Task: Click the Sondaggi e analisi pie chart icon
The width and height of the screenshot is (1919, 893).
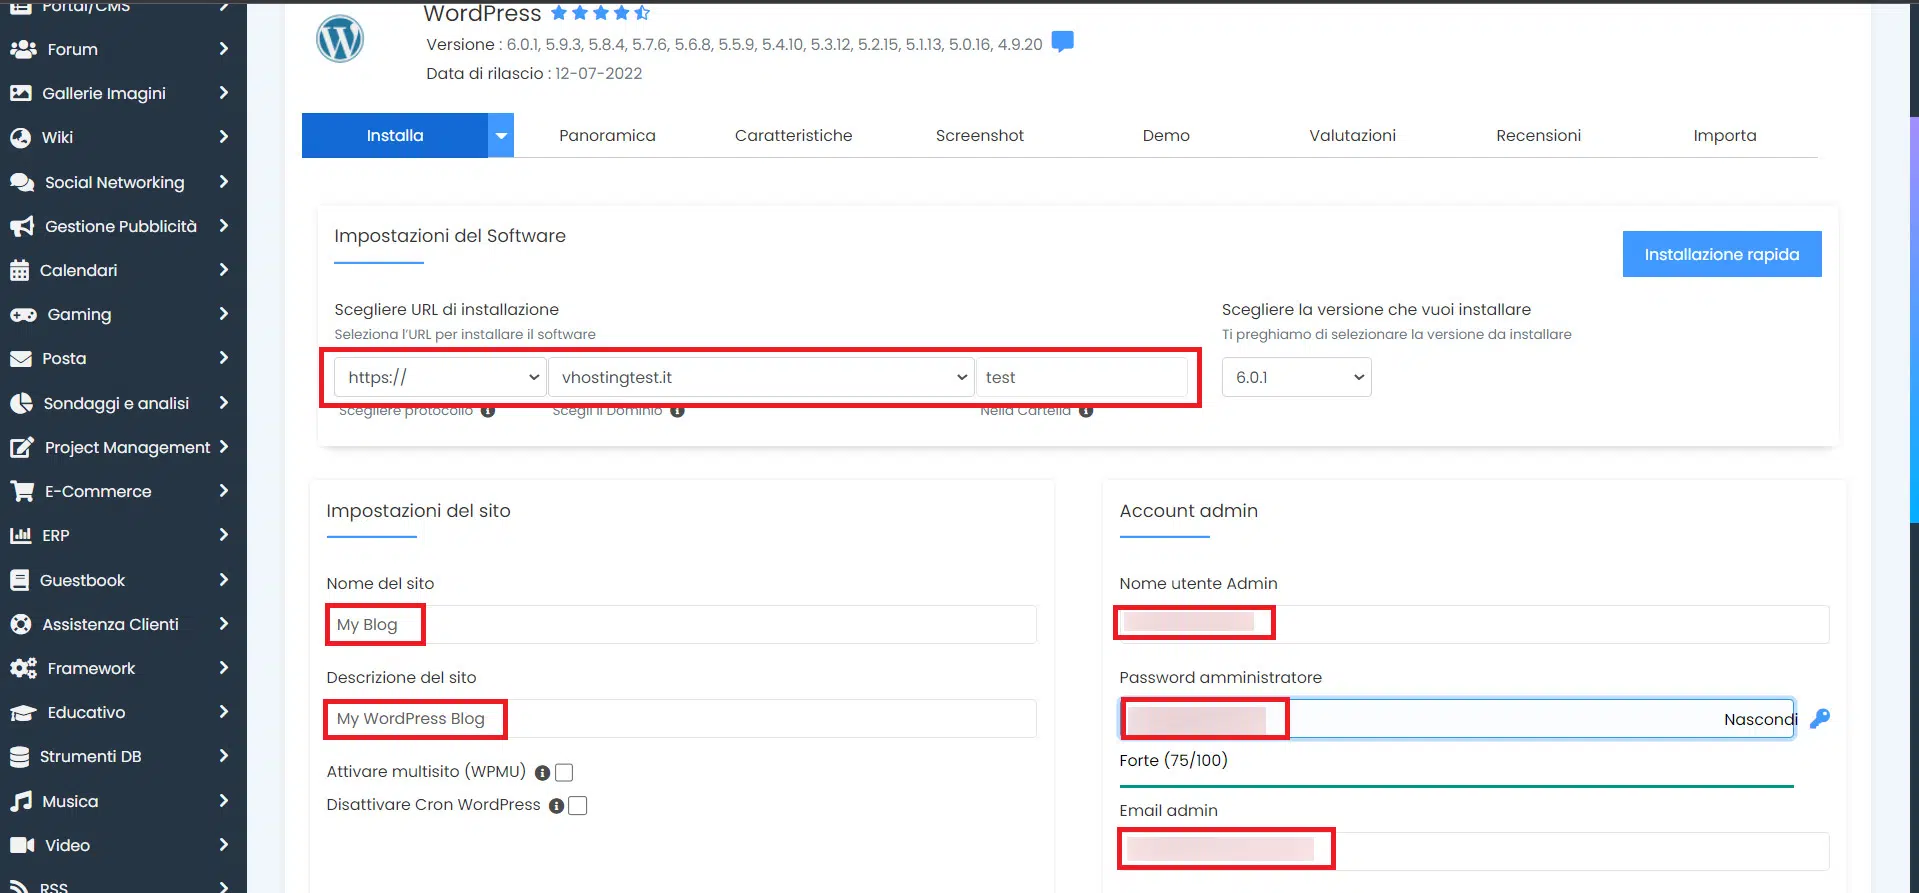Action: [x=21, y=403]
